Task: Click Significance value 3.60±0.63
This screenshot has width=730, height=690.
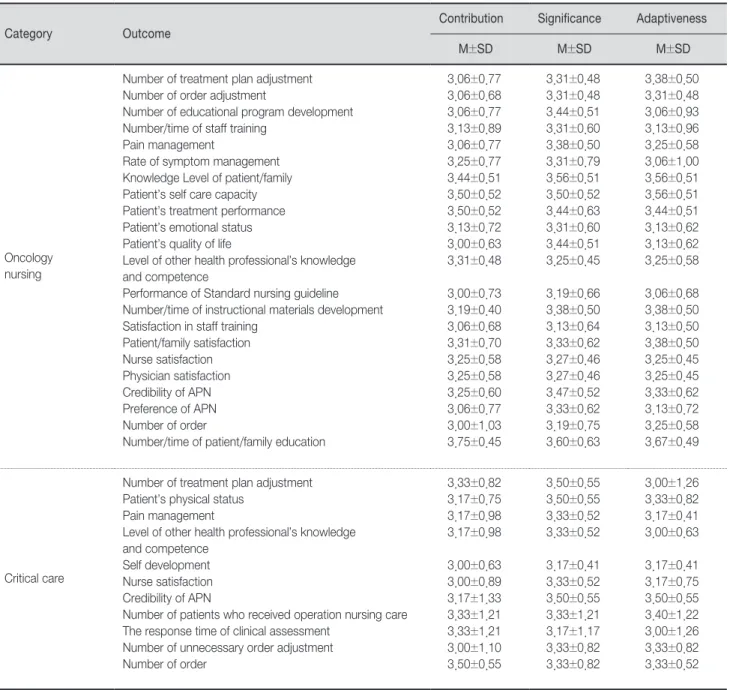Action: (573, 442)
